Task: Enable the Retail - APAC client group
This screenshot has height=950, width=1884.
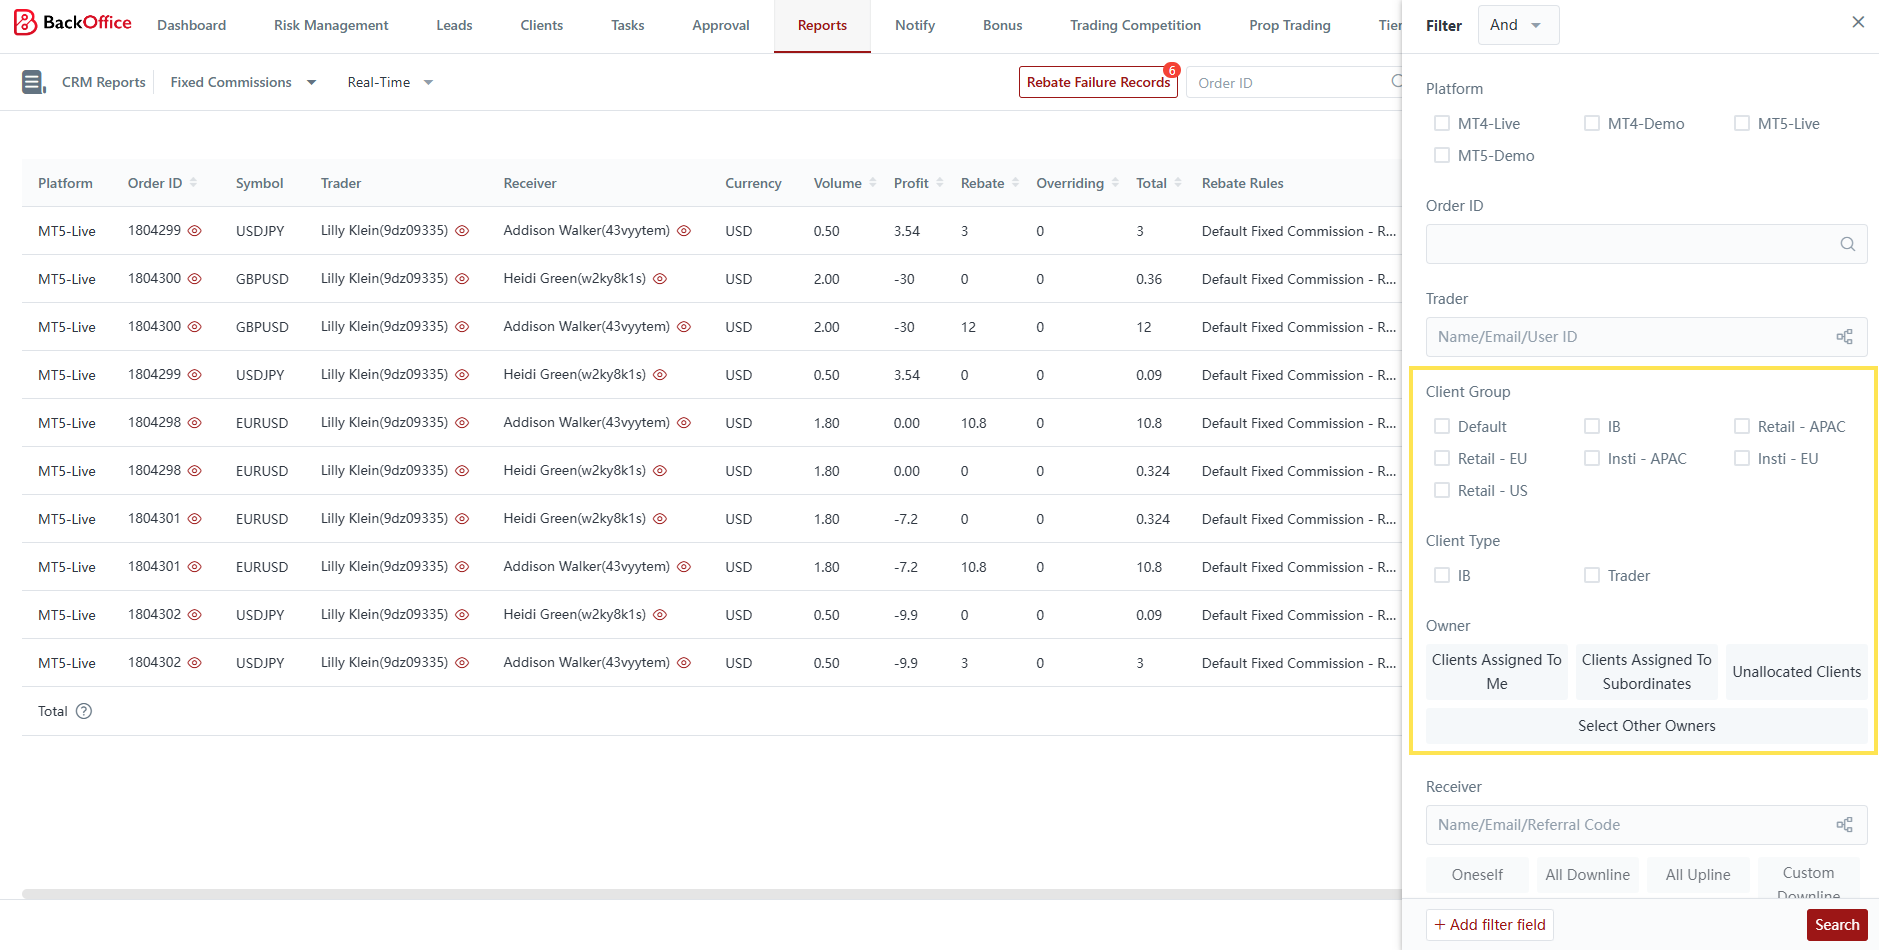Action: [1742, 426]
